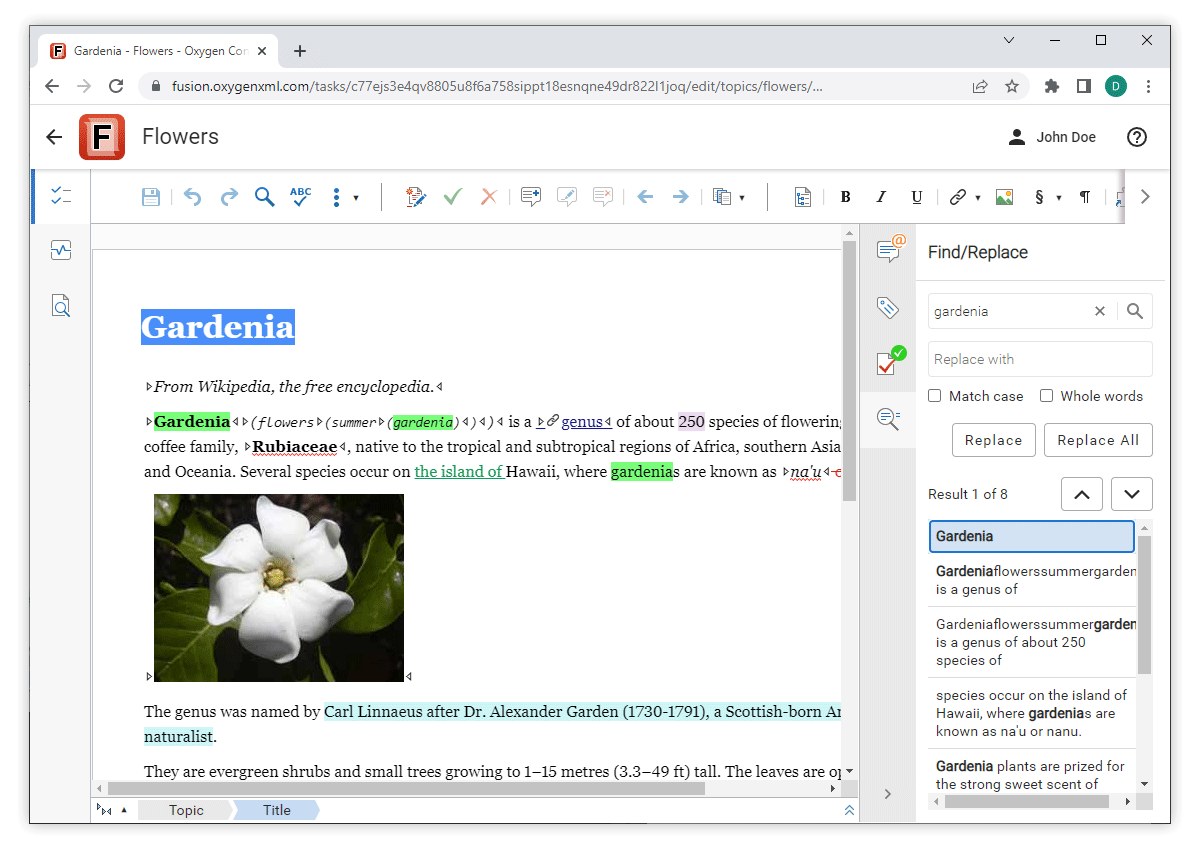Open the tags/attributes side panel

click(x=888, y=307)
